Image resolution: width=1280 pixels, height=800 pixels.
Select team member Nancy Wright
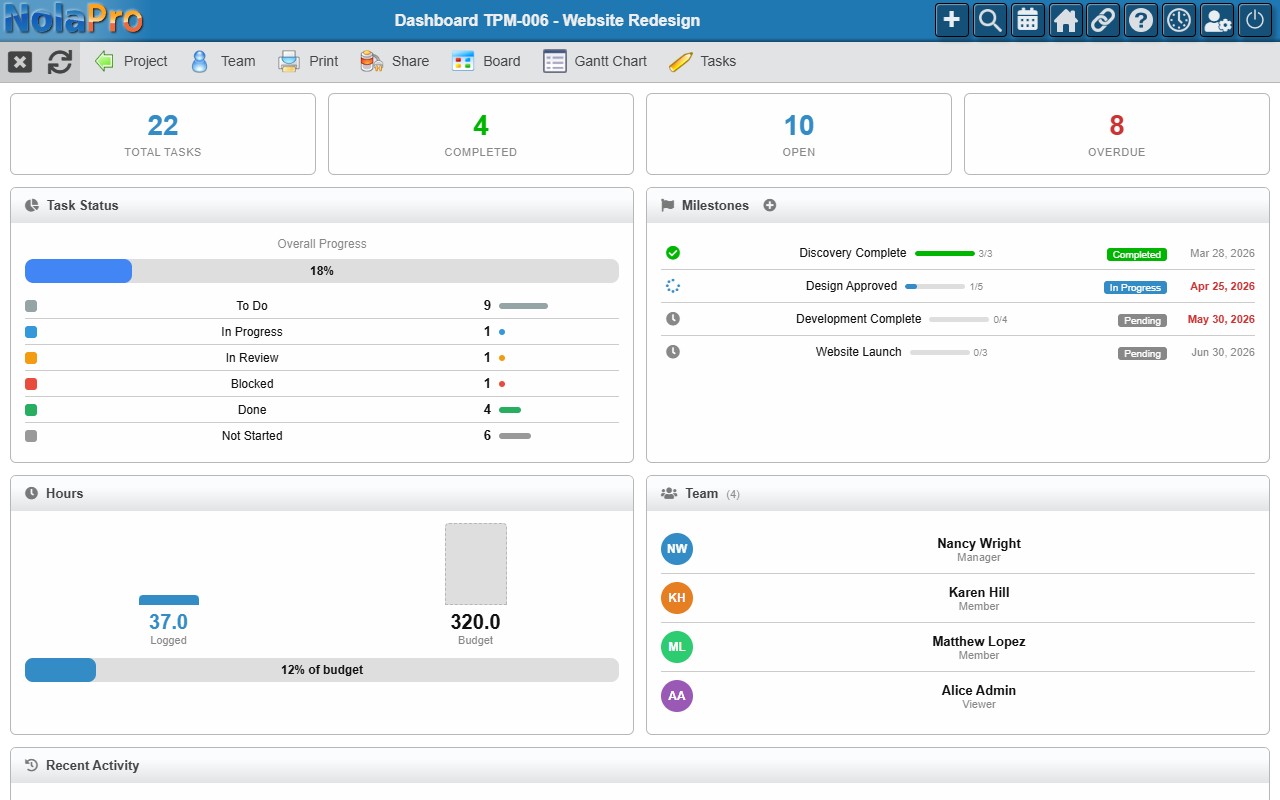pyautogui.click(x=958, y=549)
